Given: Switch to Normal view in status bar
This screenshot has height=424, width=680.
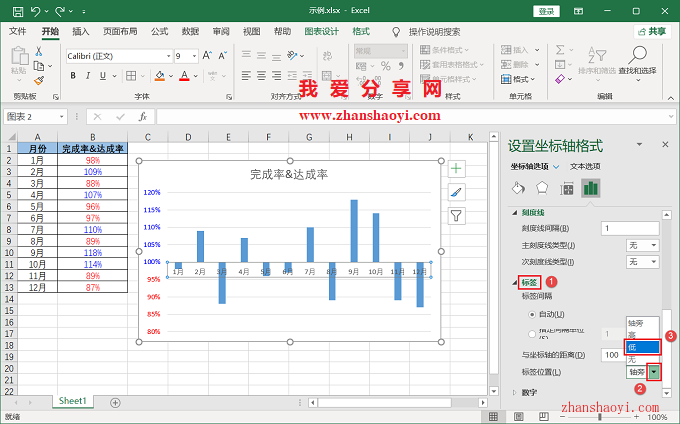Looking at the screenshot, I should [493, 417].
